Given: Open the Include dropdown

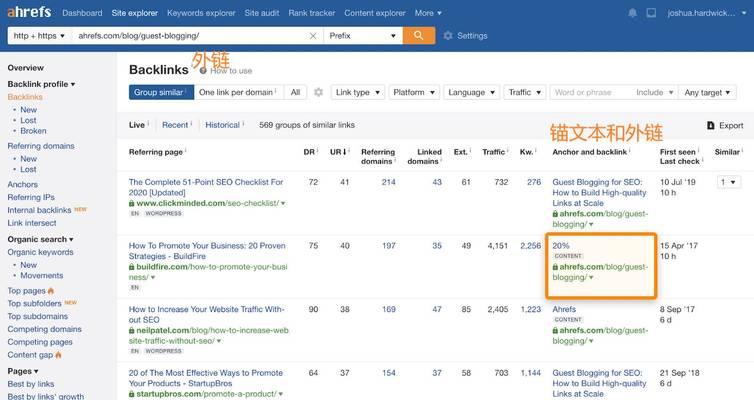Looking at the screenshot, I should click(654, 92).
